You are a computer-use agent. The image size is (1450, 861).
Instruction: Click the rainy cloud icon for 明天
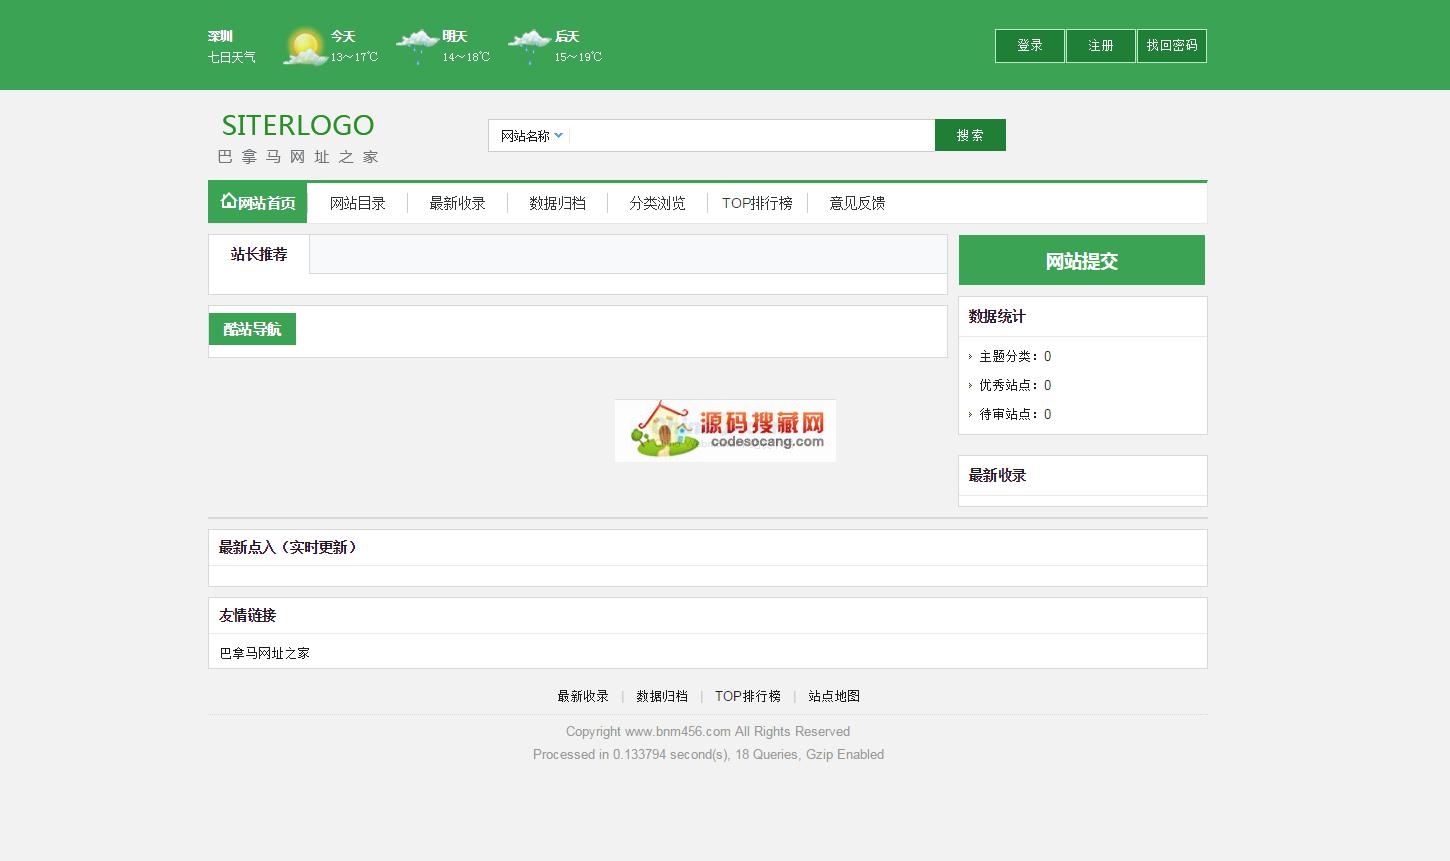click(417, 46)
